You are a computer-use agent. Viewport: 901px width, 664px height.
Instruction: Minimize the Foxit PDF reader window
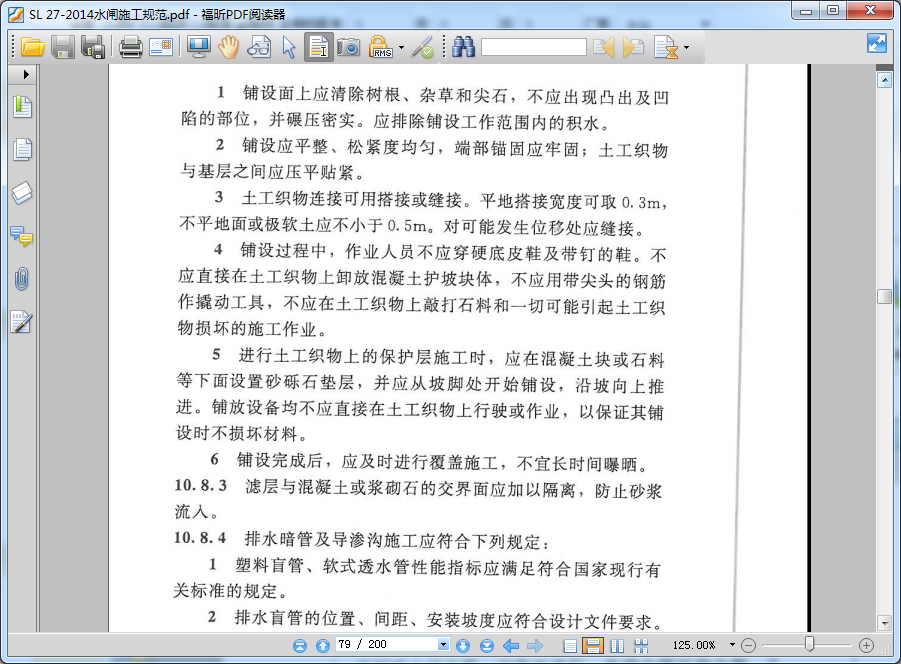tap(806, 10)
